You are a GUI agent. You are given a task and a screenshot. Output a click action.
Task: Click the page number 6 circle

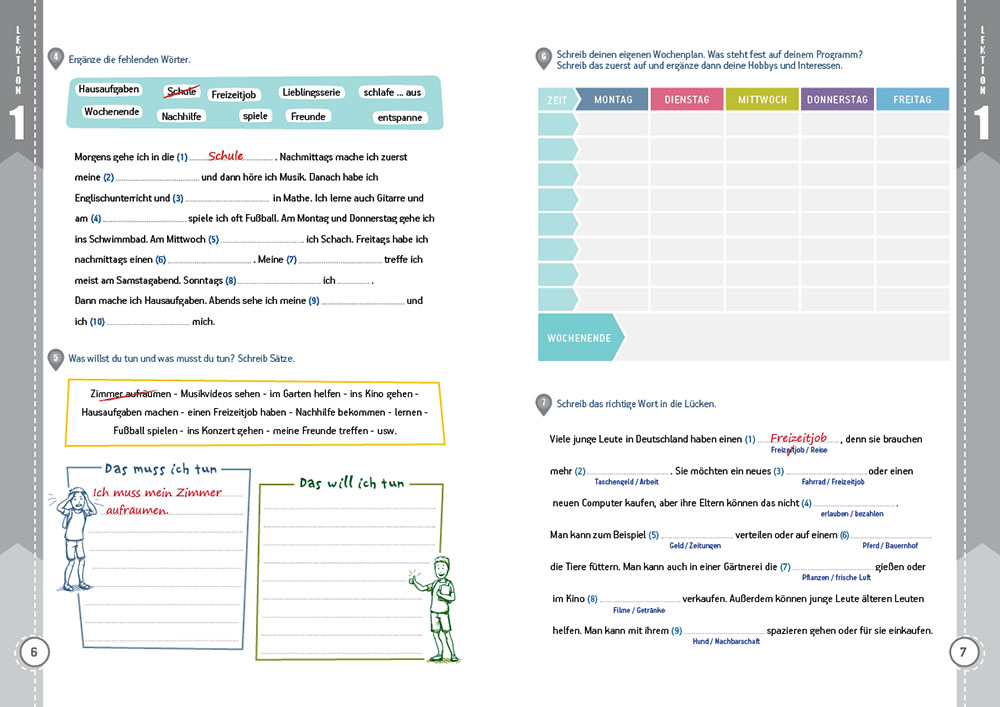tap(33, 653)
